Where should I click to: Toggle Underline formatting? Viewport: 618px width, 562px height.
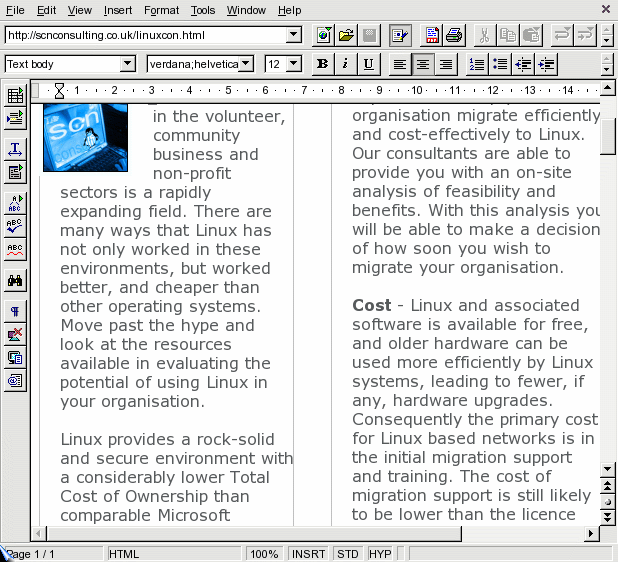pos(368,64)
